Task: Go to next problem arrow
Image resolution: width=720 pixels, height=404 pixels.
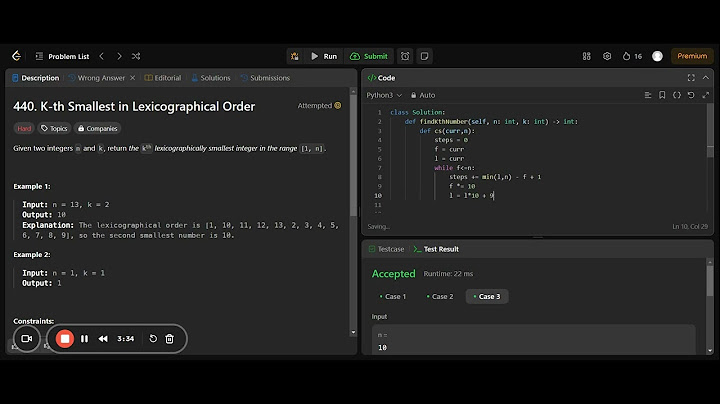Action: [x=119, y=56]
